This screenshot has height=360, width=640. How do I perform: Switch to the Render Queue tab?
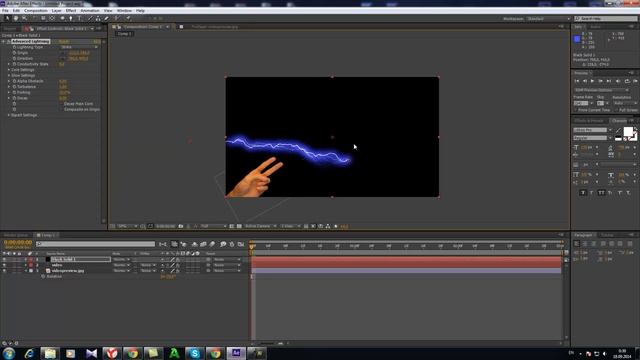(x=16, y=235)
